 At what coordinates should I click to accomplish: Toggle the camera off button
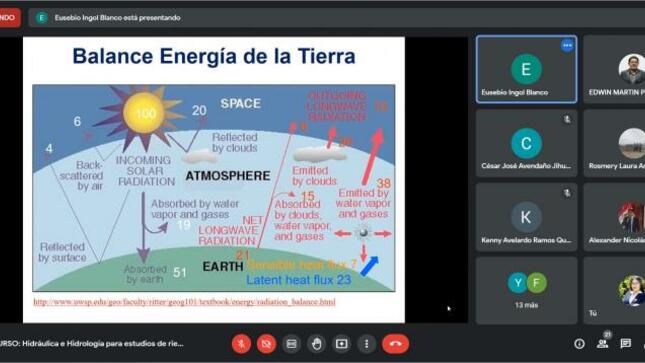pyautogui.click(x=267, y=344)
